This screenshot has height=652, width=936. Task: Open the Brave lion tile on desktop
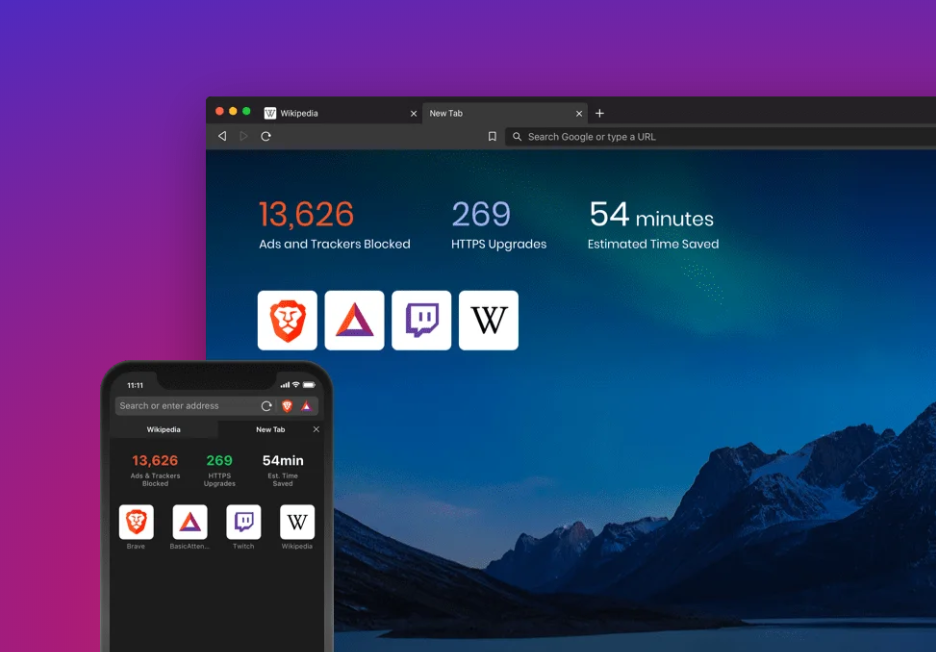287,320
